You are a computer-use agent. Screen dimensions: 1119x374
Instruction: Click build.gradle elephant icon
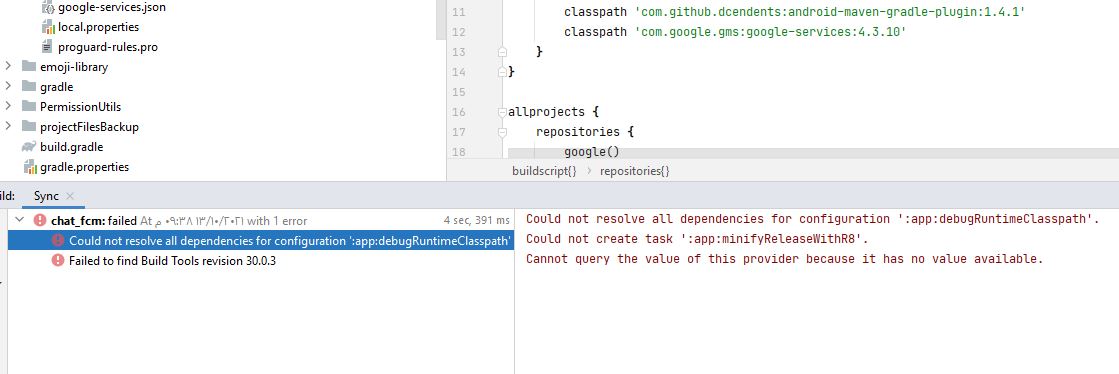29,147
